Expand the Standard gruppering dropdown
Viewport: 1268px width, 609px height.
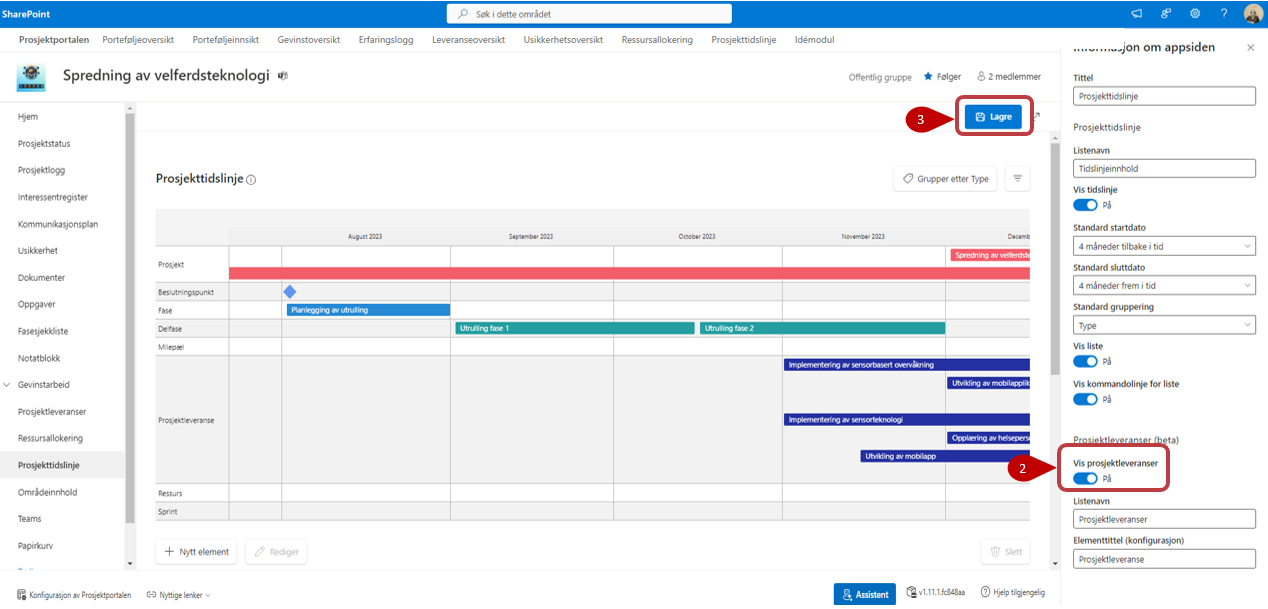click(1164, 326)
